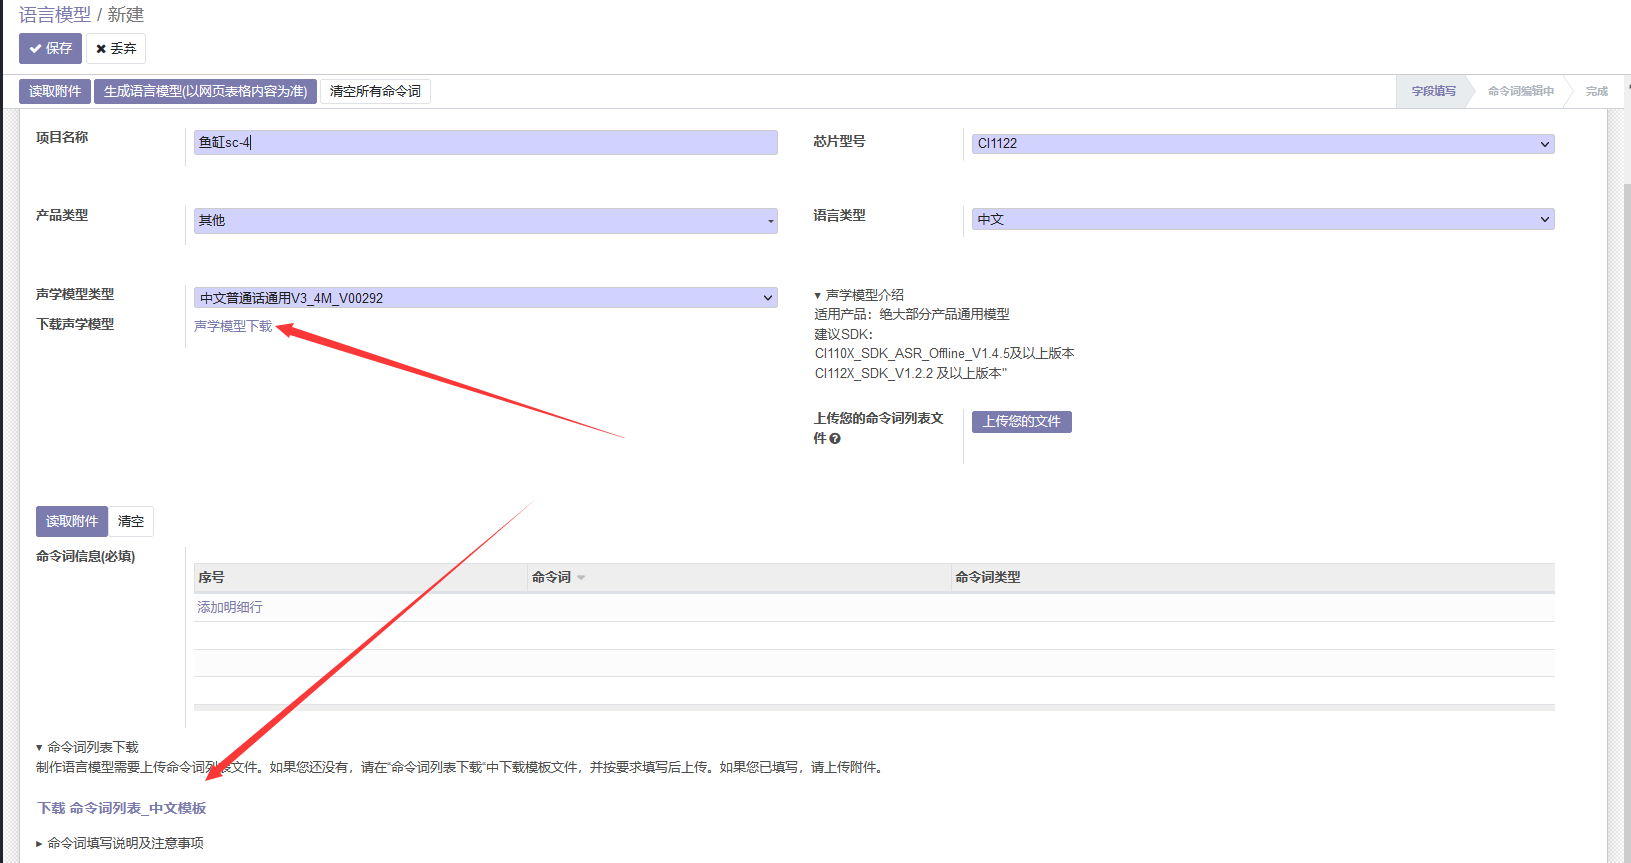The image size is (1631, 863).
Task: Click the 保存 save button
Action: (x=50, y=48)
